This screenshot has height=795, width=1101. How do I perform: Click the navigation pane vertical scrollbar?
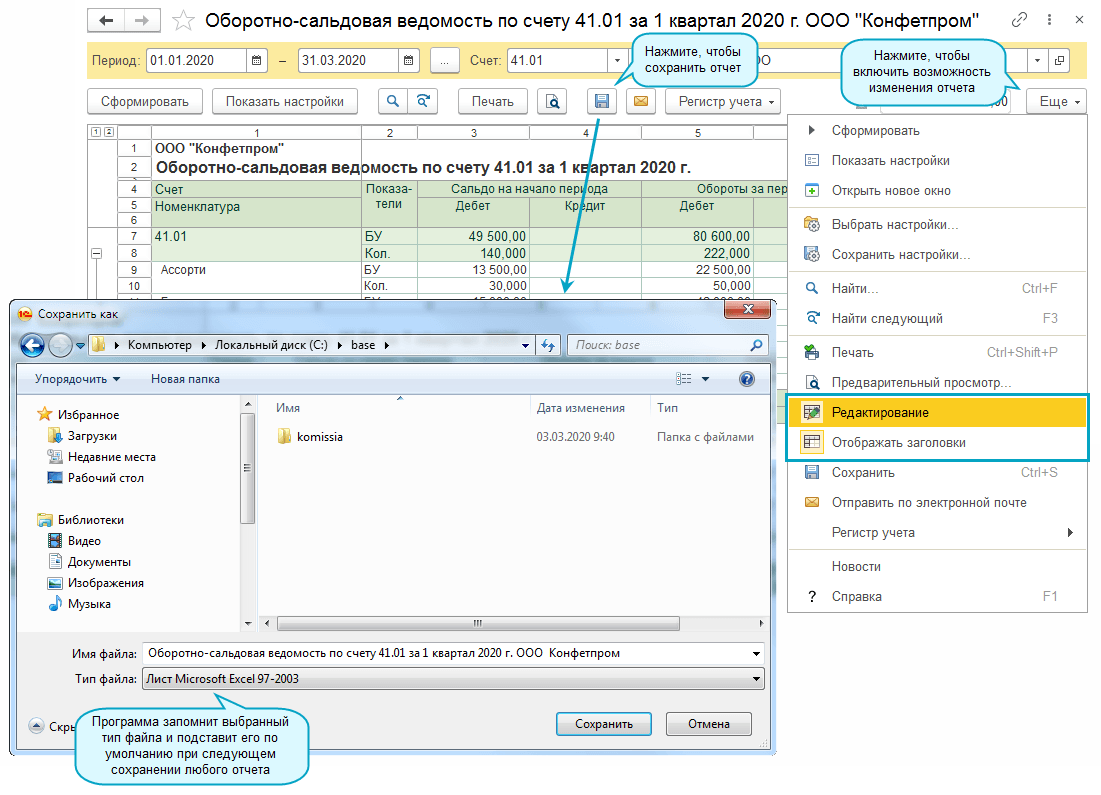[x=247, y=468]
